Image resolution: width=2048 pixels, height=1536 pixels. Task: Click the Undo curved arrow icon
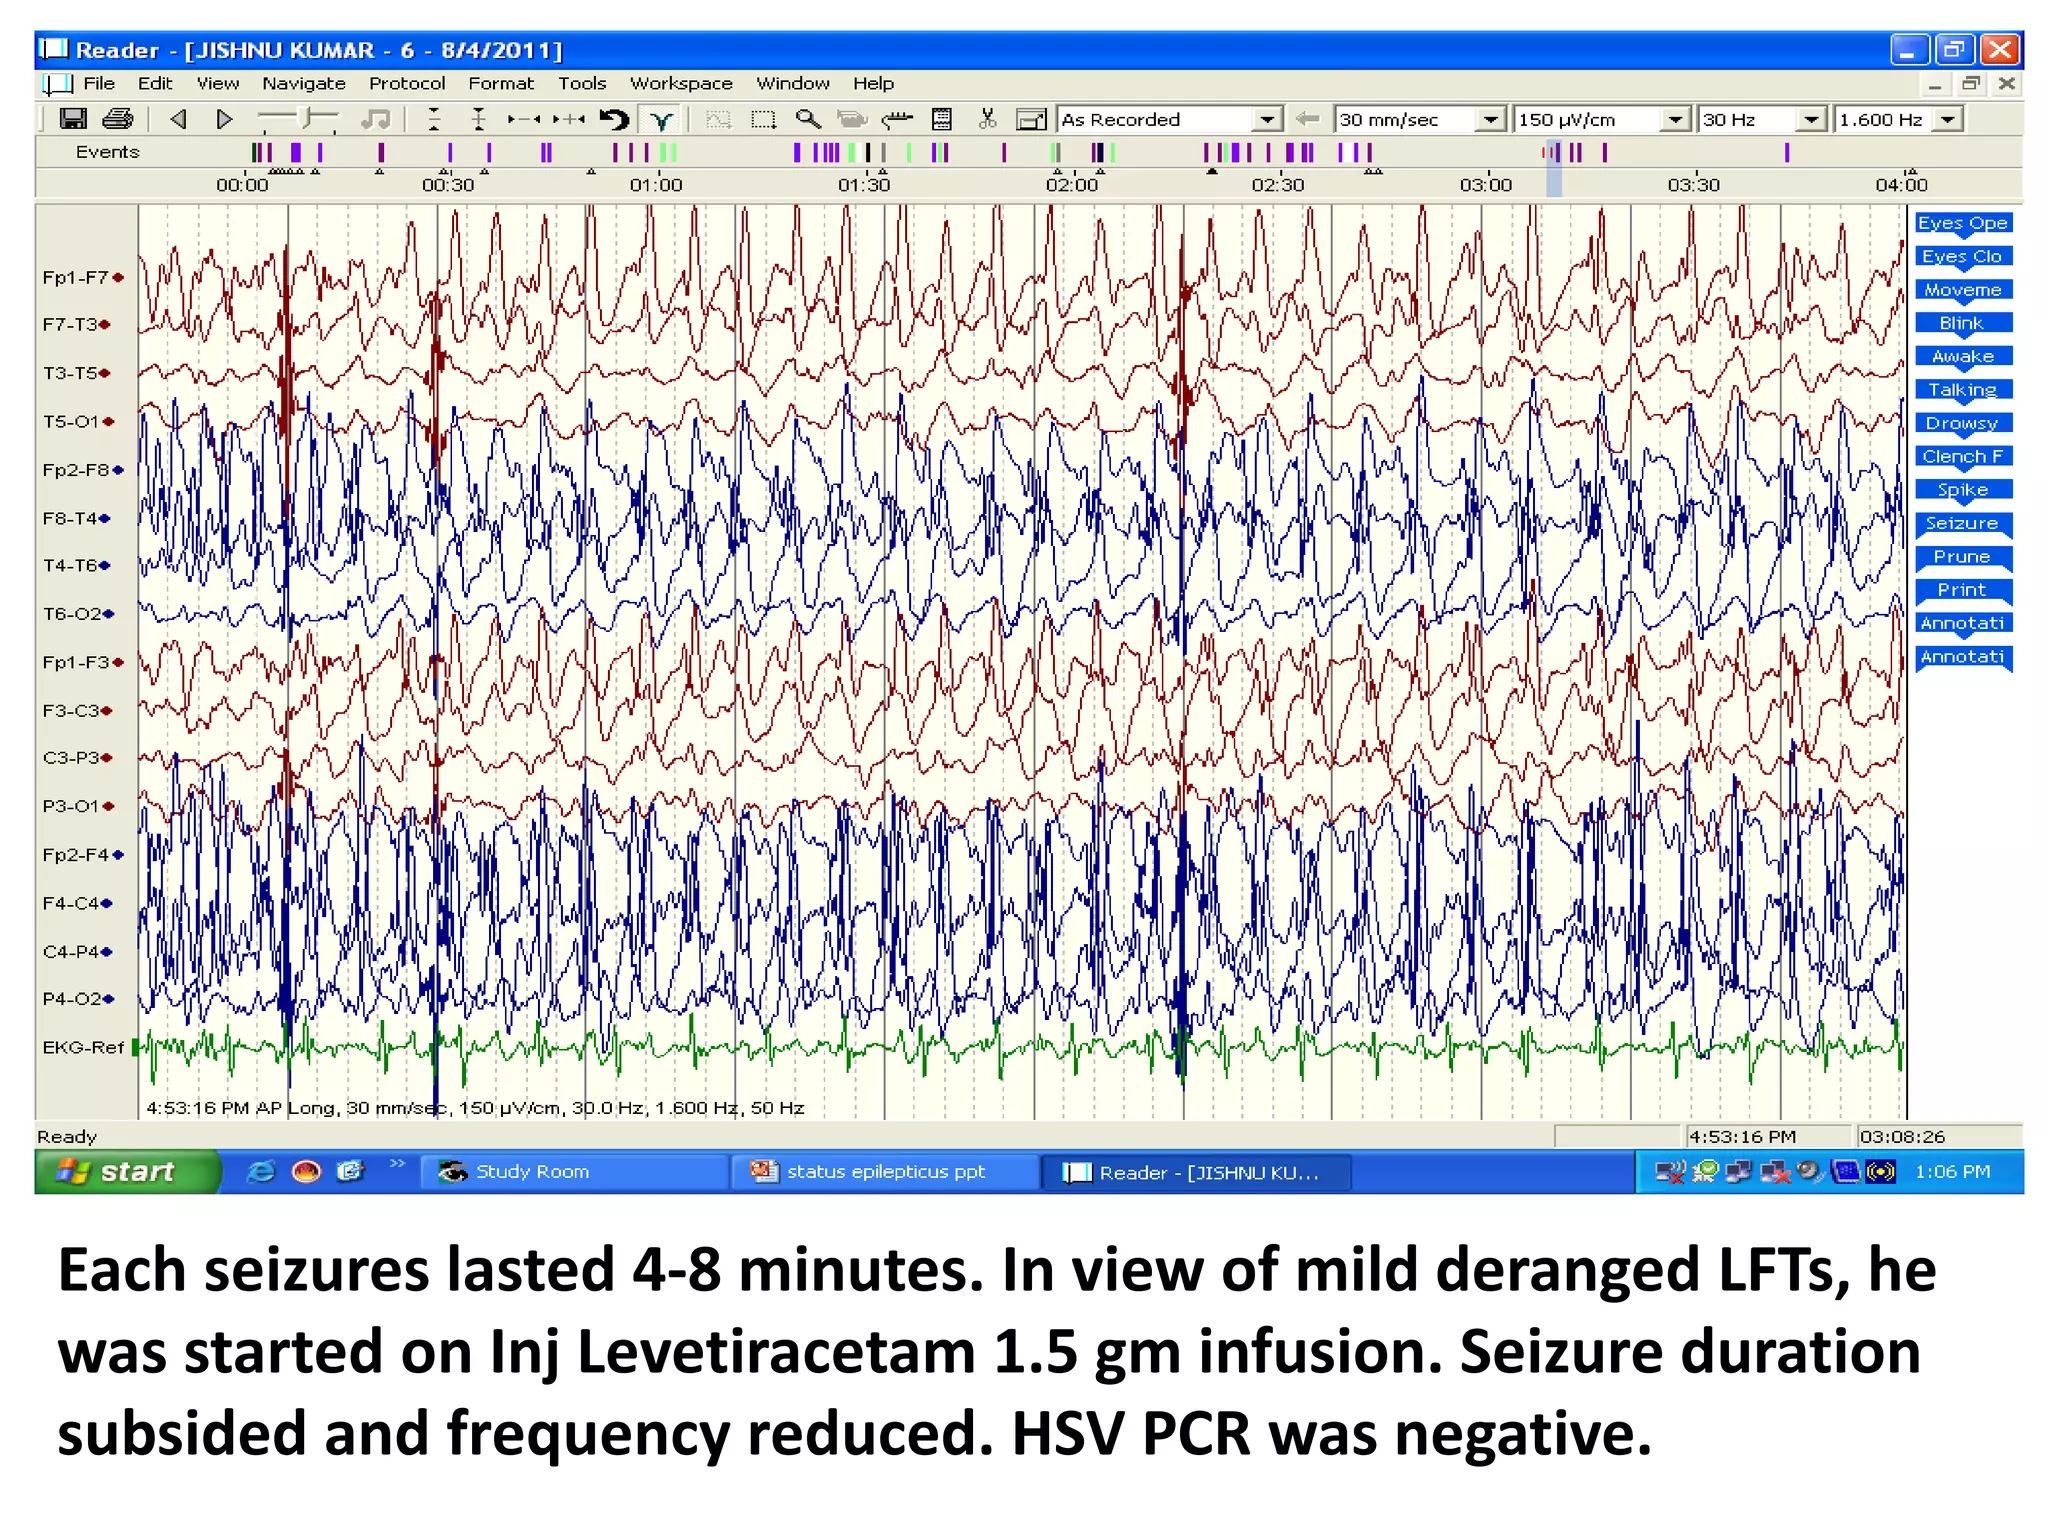[x=614, y=120]
